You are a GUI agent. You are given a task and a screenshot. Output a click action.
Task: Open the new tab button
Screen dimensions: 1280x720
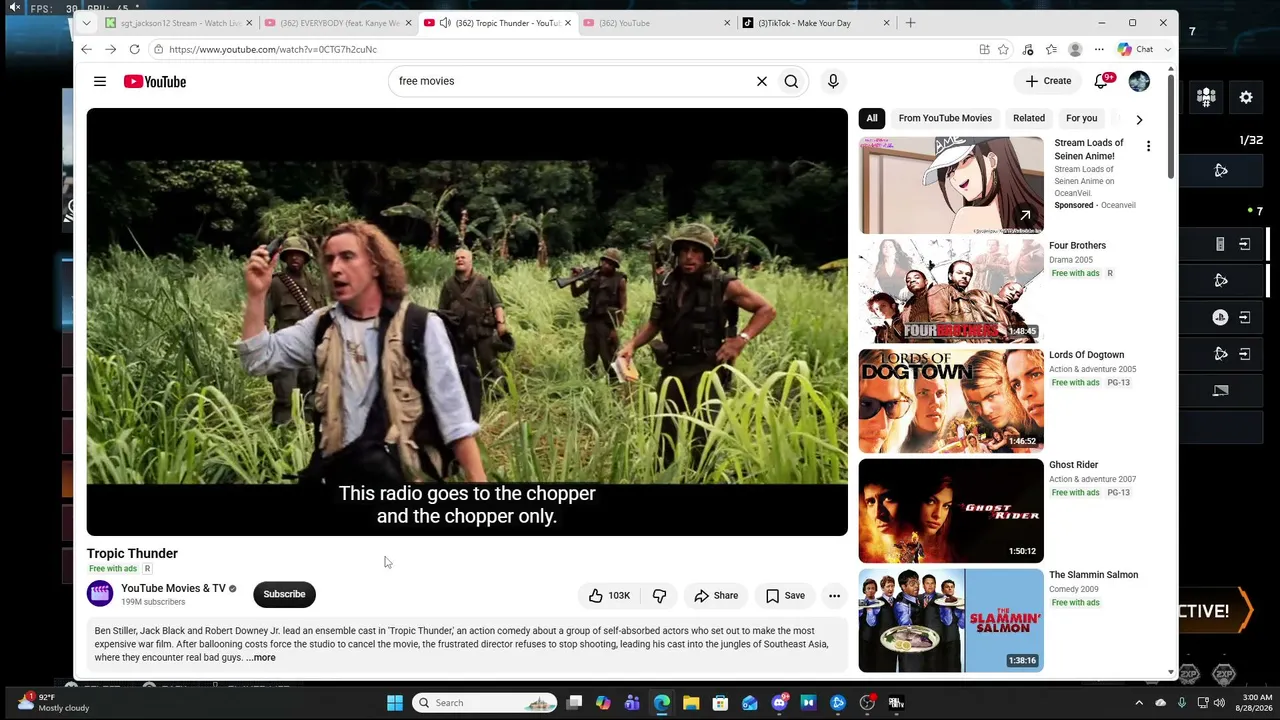pyautogui.click(x=910, y=23)
